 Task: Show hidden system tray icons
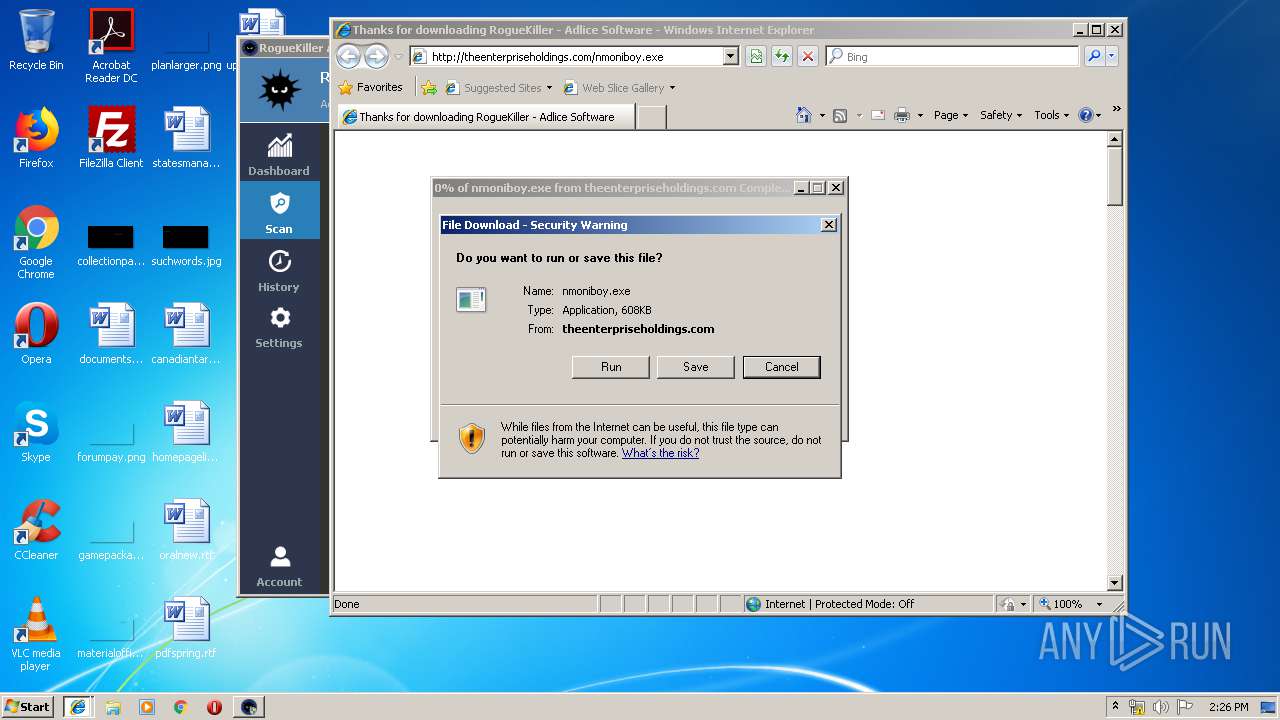(x=1115, y=706)
